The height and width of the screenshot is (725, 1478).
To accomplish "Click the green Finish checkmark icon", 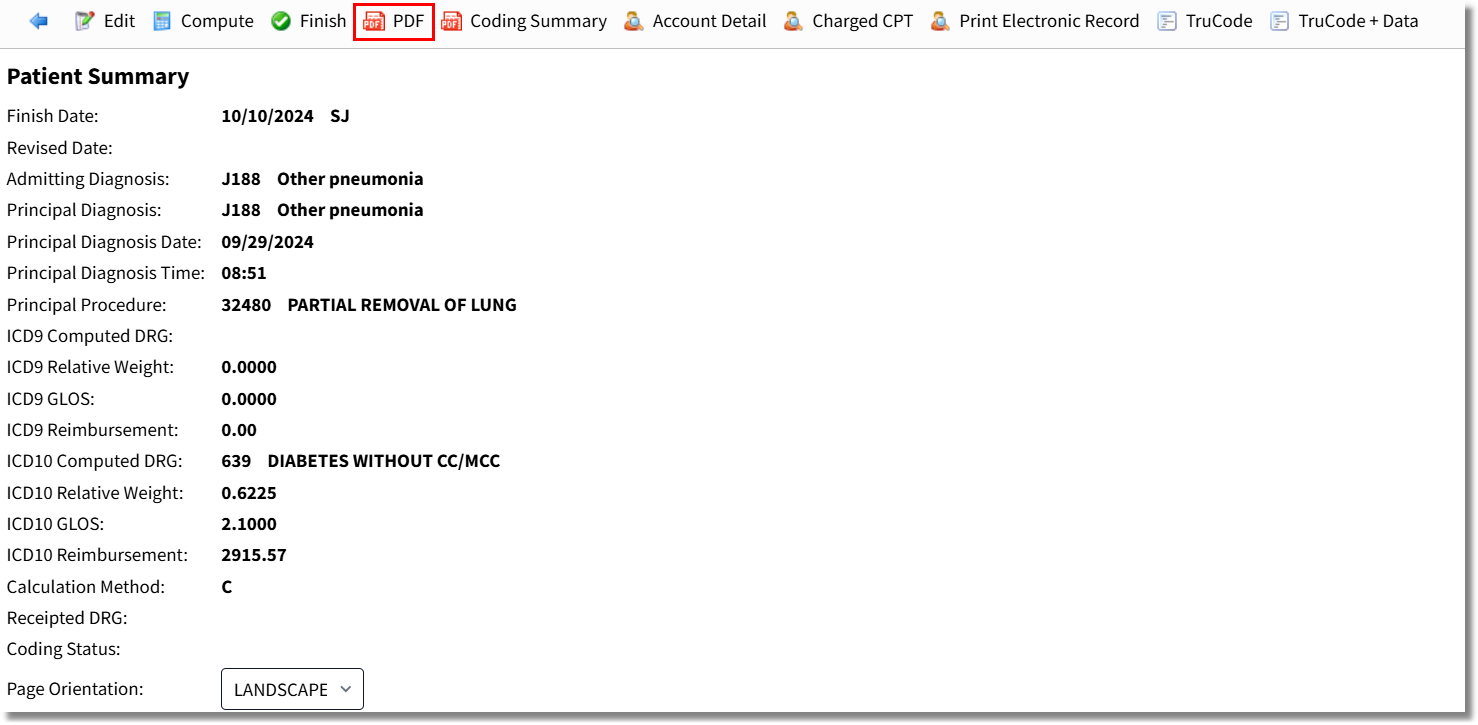I will (281, 21).
